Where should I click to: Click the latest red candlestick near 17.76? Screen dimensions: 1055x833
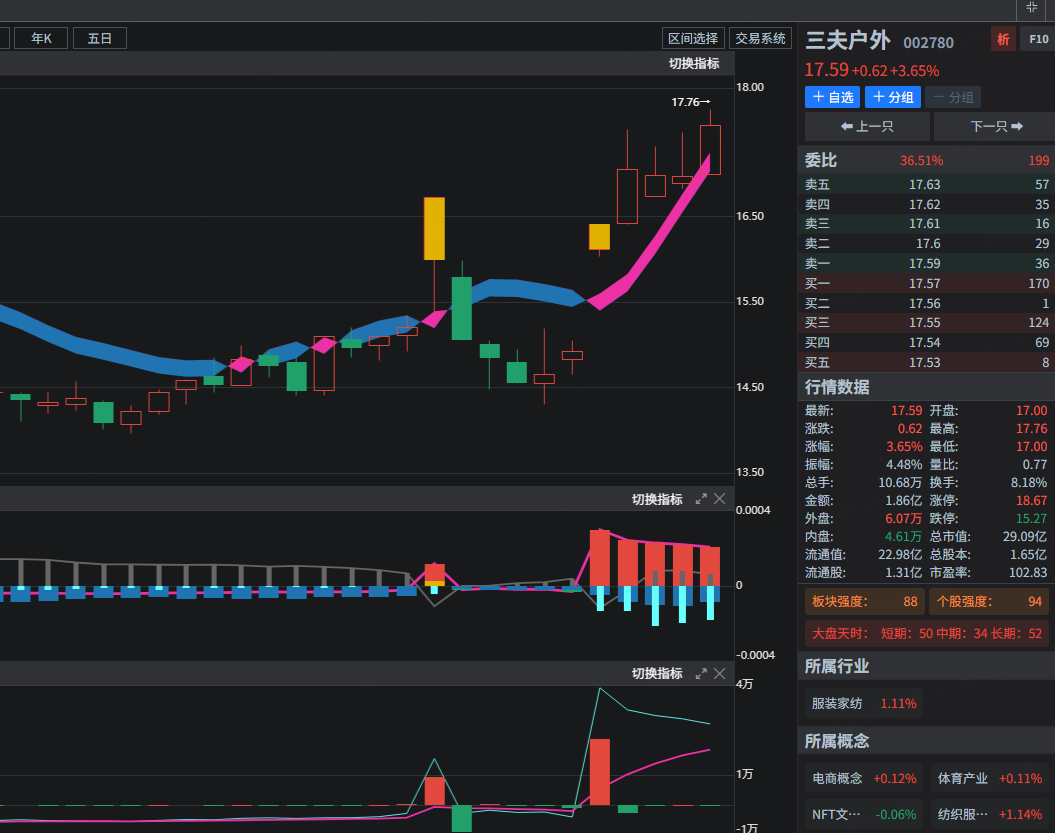click(710, 150)
